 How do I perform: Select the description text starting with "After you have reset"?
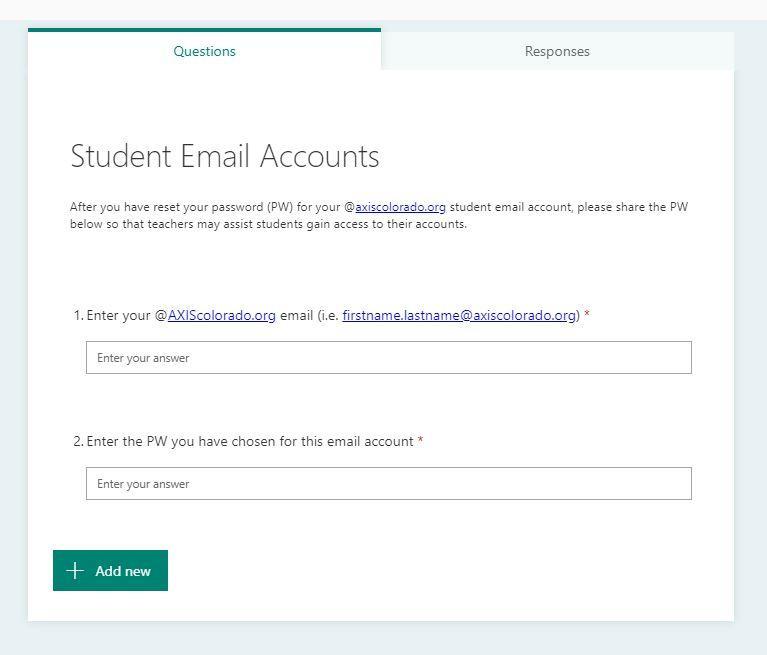coord(379,215)
